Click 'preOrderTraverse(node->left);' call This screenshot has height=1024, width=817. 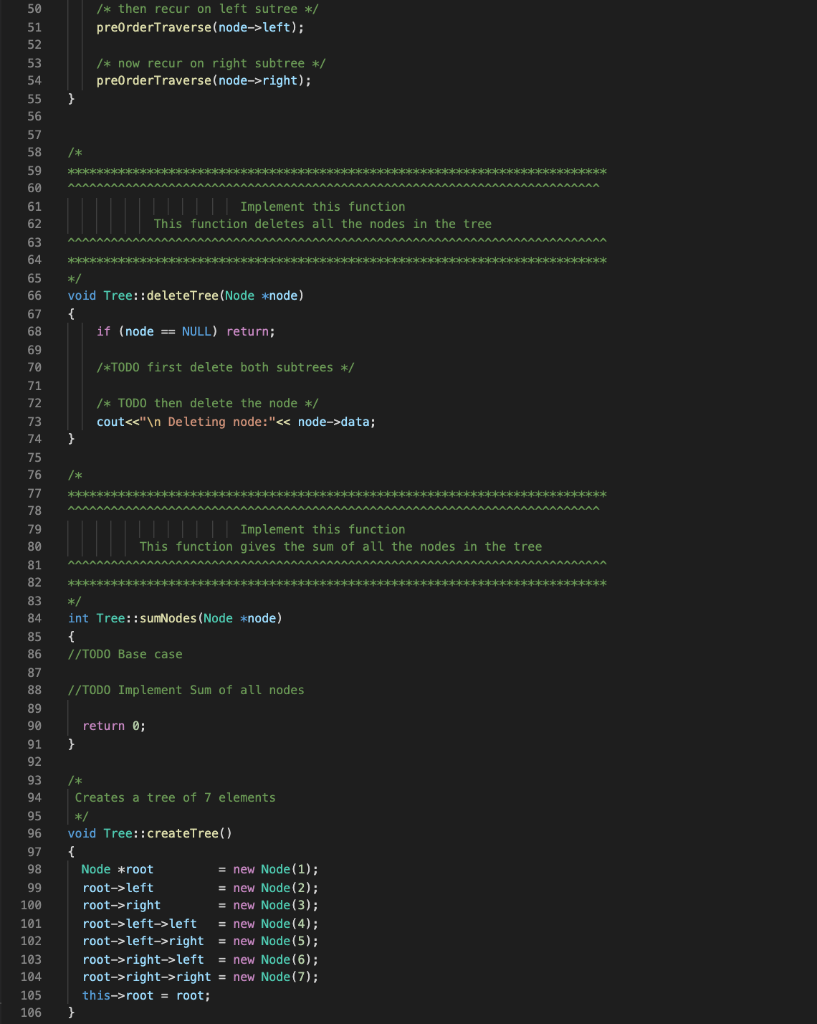pos(200,27)
